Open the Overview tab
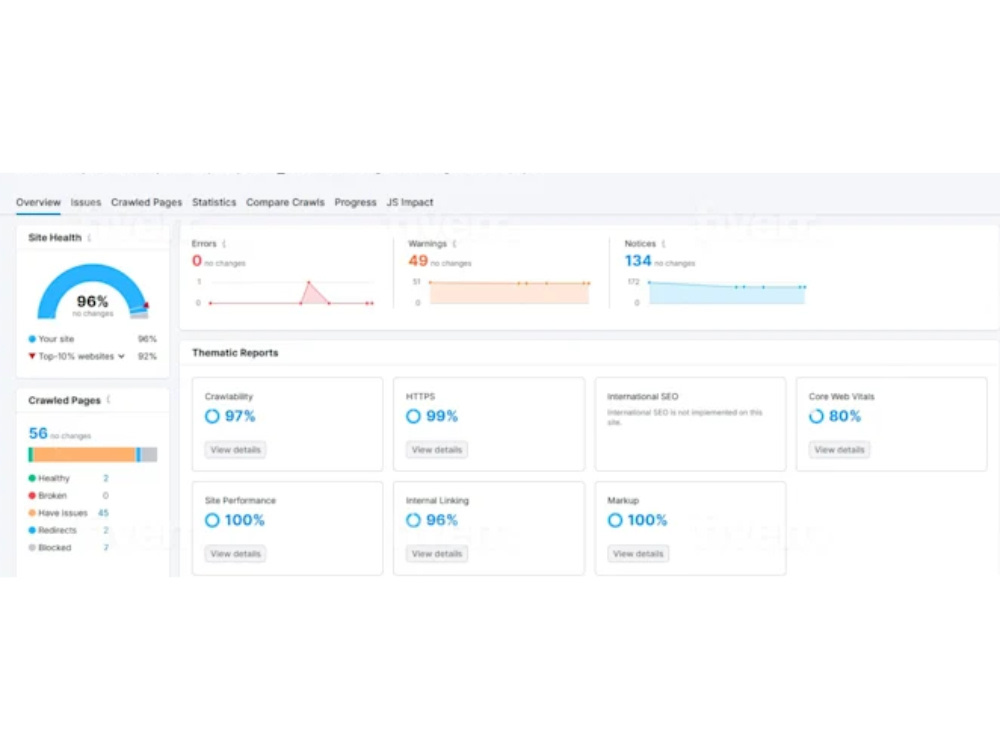Screen dimensions: 1000x750 point(38,202)
